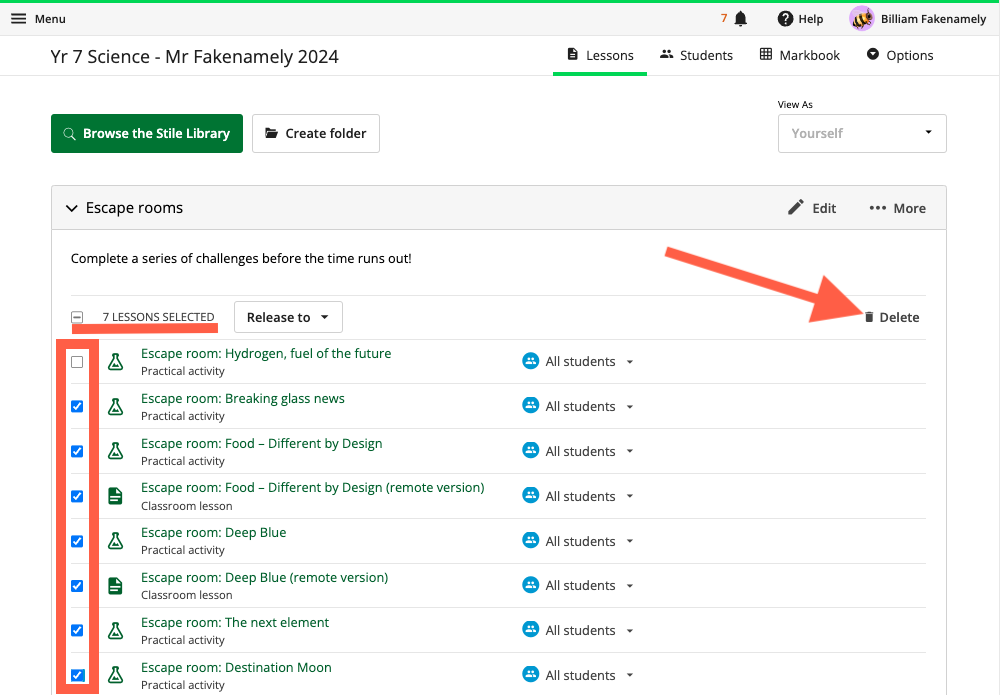Screen dimensions: 1000x695
Task: Open Billiam Fakenamely's bee avatar
Action: pyautogui.click(x=861, y=18)
